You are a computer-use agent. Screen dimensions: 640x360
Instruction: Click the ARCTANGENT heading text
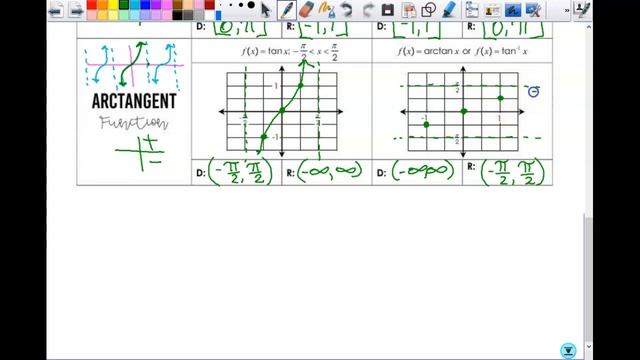[134, 101]
